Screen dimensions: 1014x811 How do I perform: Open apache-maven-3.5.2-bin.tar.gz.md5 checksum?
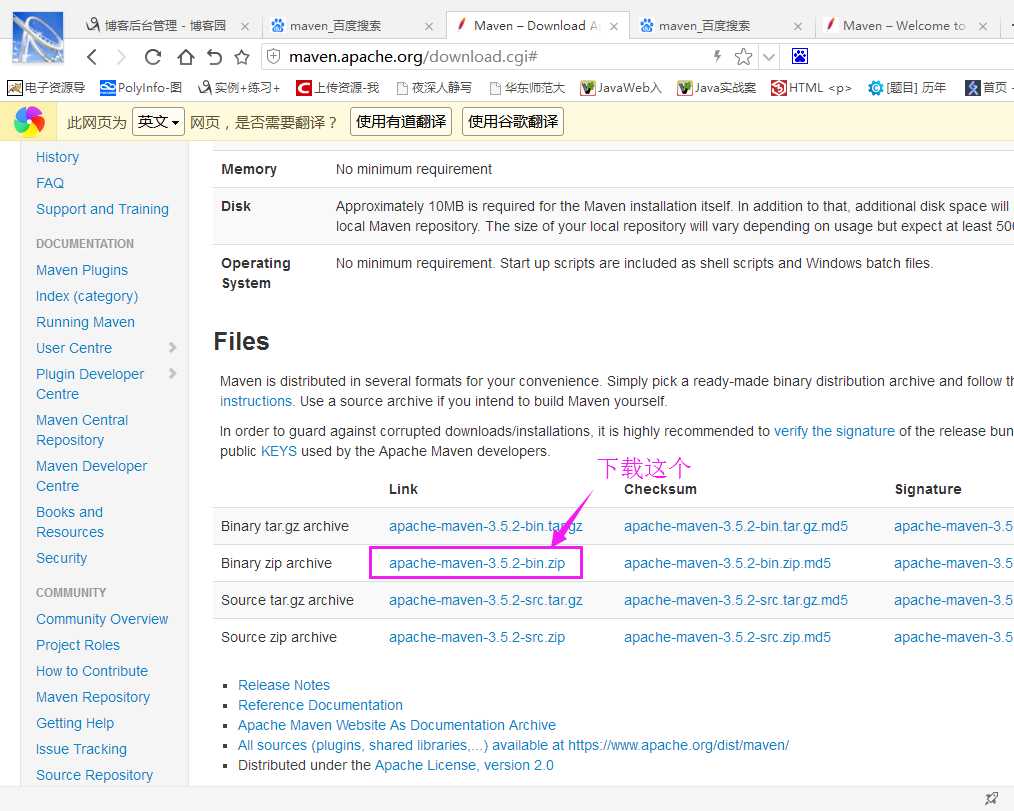coord(736,526)
